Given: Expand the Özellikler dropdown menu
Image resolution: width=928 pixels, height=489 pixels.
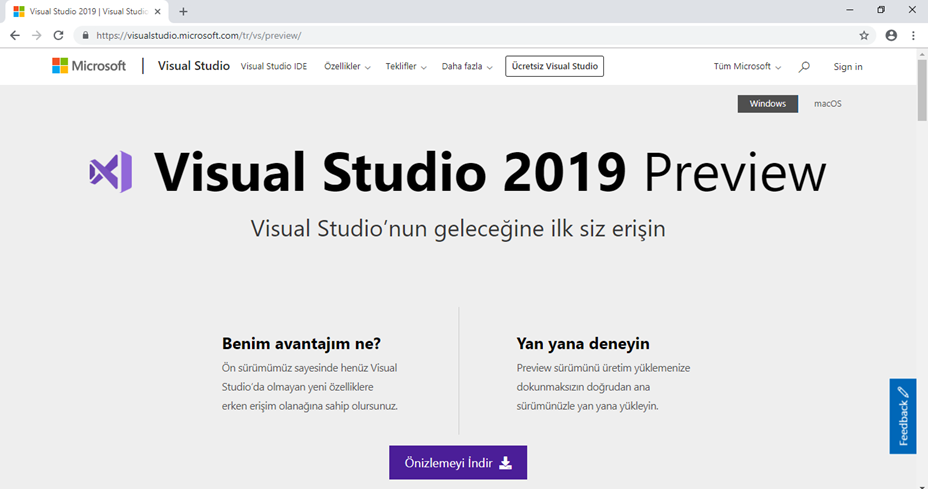Looking at the screenshot, I should click(x=347, y=66).
